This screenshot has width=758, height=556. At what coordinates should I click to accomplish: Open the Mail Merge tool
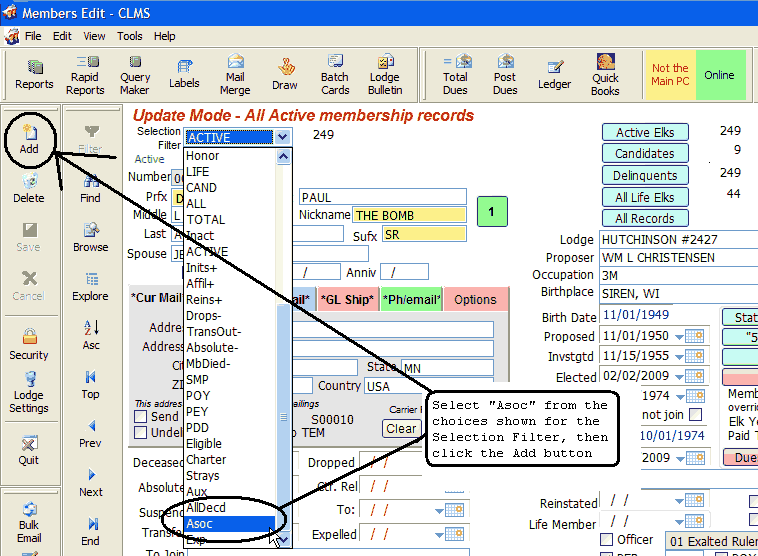point(235,75)
